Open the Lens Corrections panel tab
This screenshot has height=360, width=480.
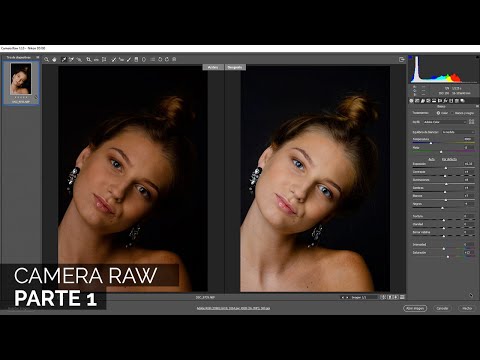(440, 101)
